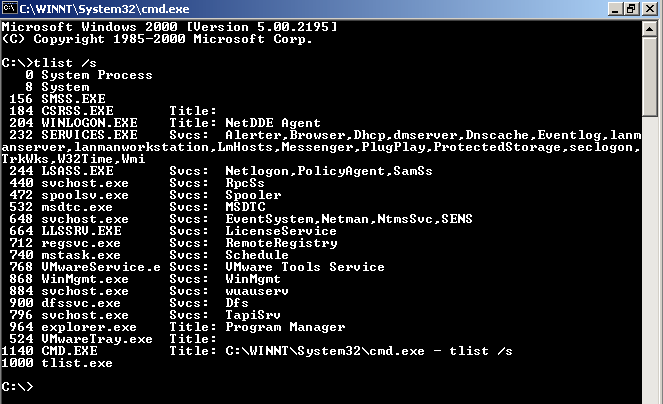Click the WinMgmt.exe process name
The width and height of the screenshot is (663, 404).
coord(85,279)
